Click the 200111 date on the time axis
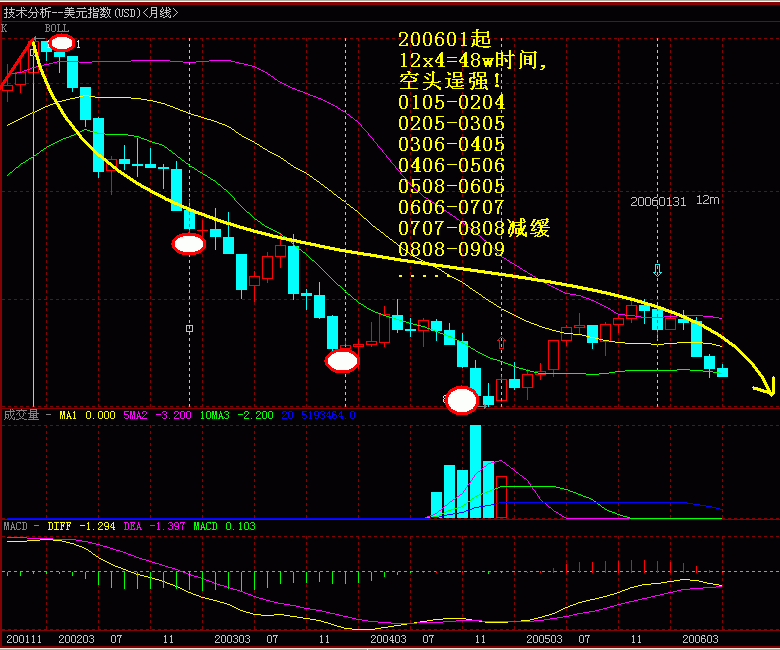Image resolution: width=780 pixels, height=650 pixels. [x=23, y=638]
